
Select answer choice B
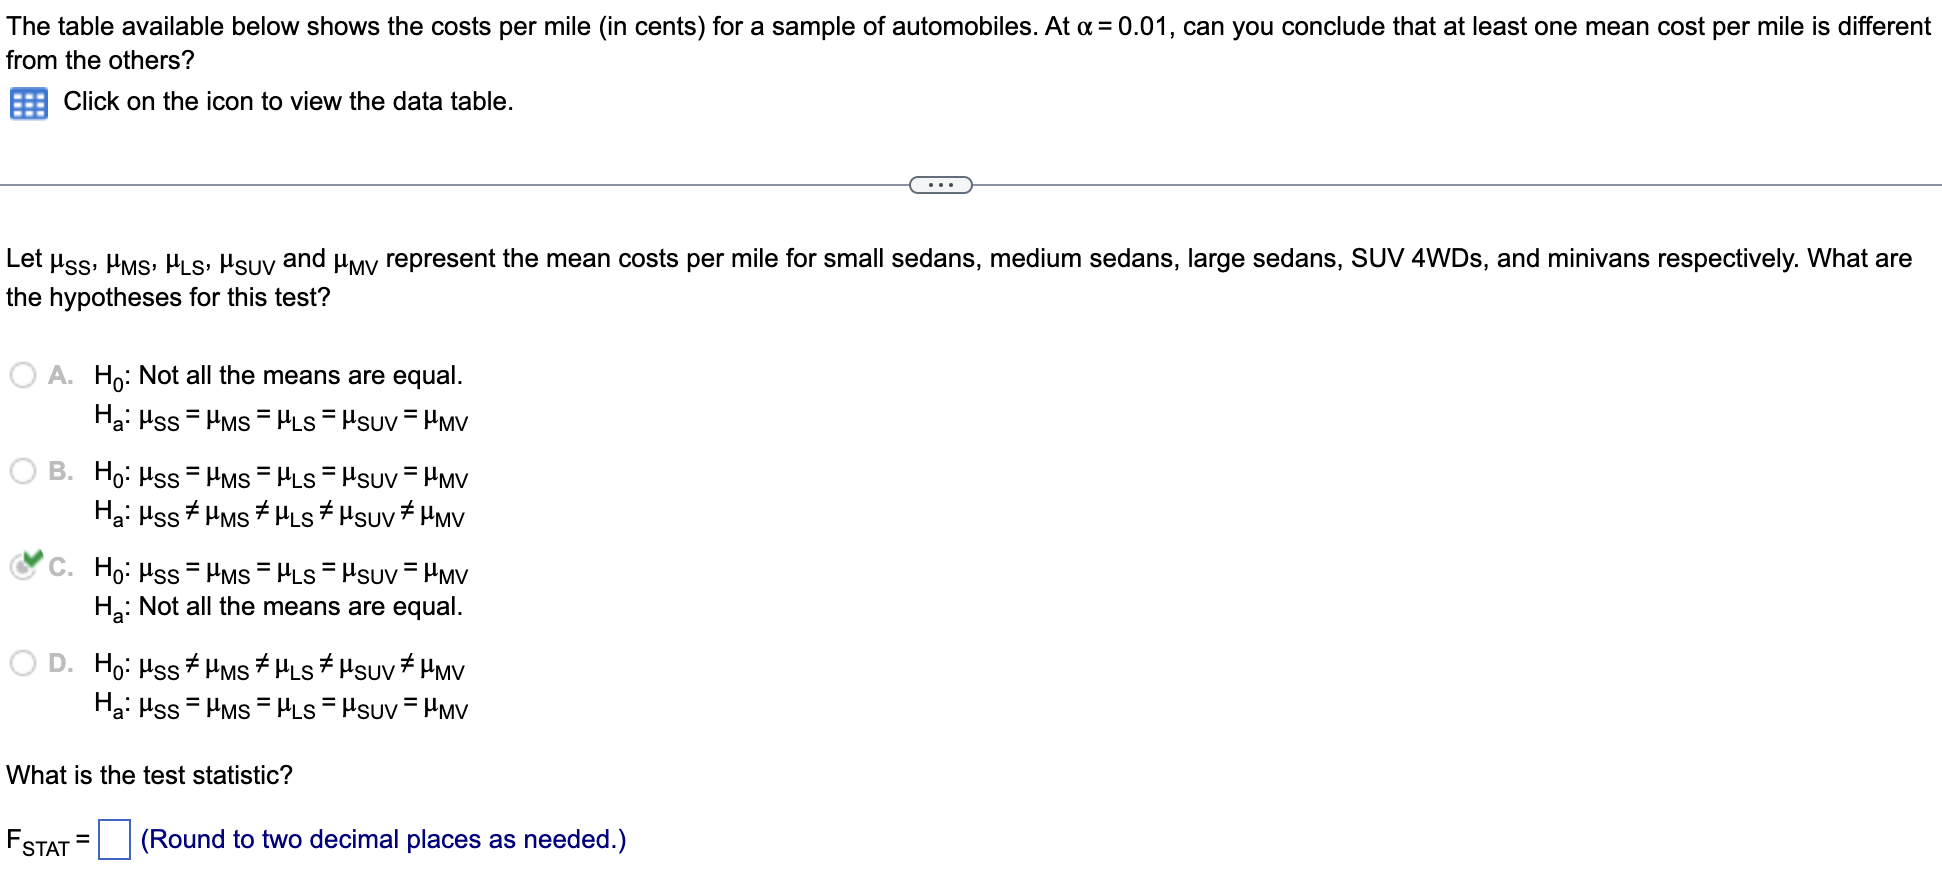click(22, 470)
